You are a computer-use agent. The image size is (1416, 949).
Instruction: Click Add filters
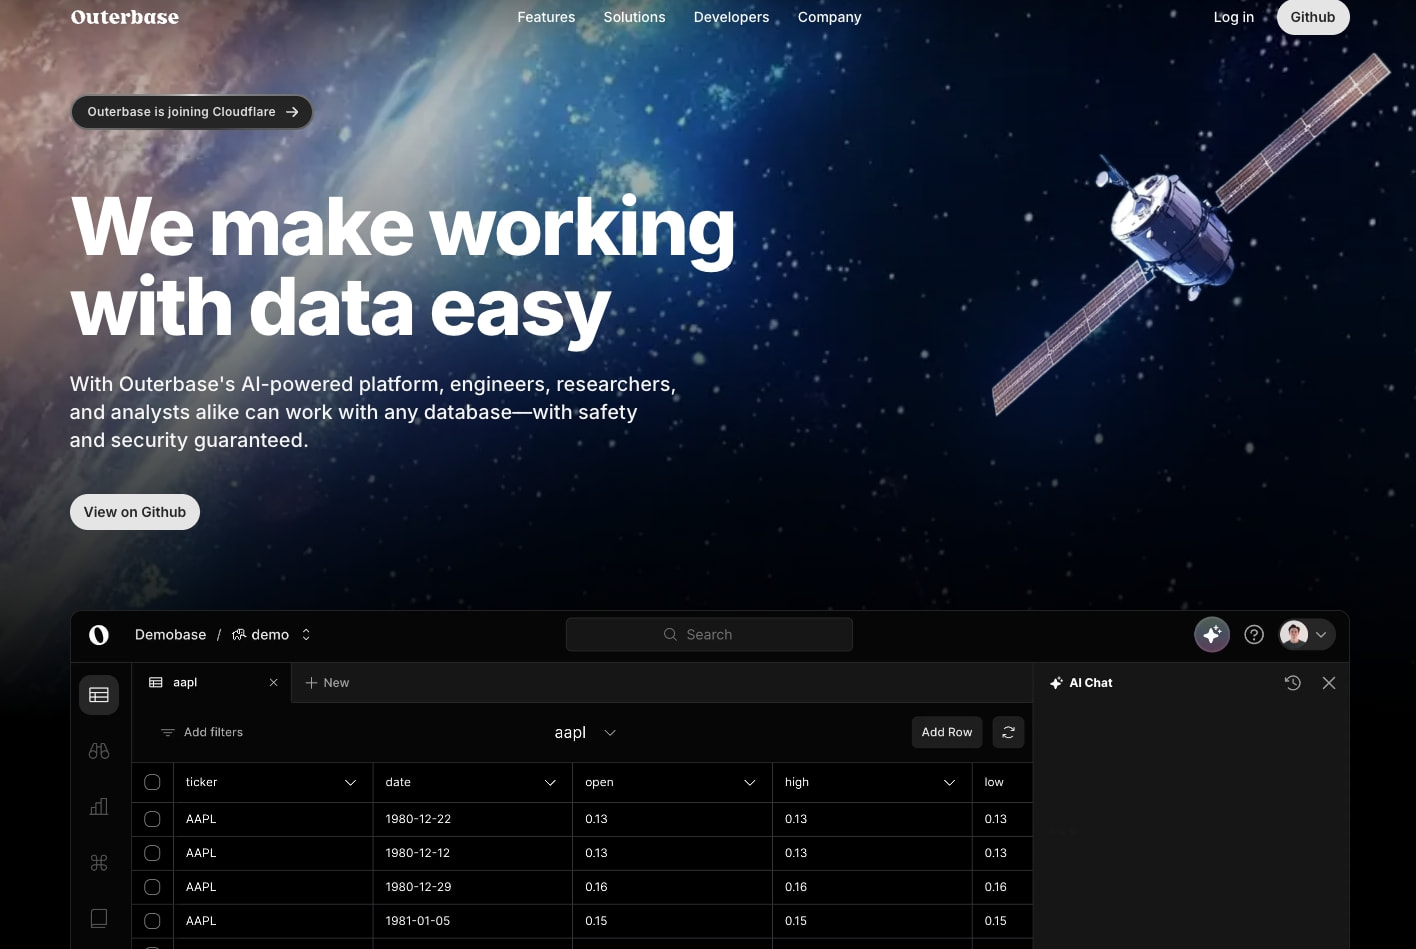pos(202,733)
